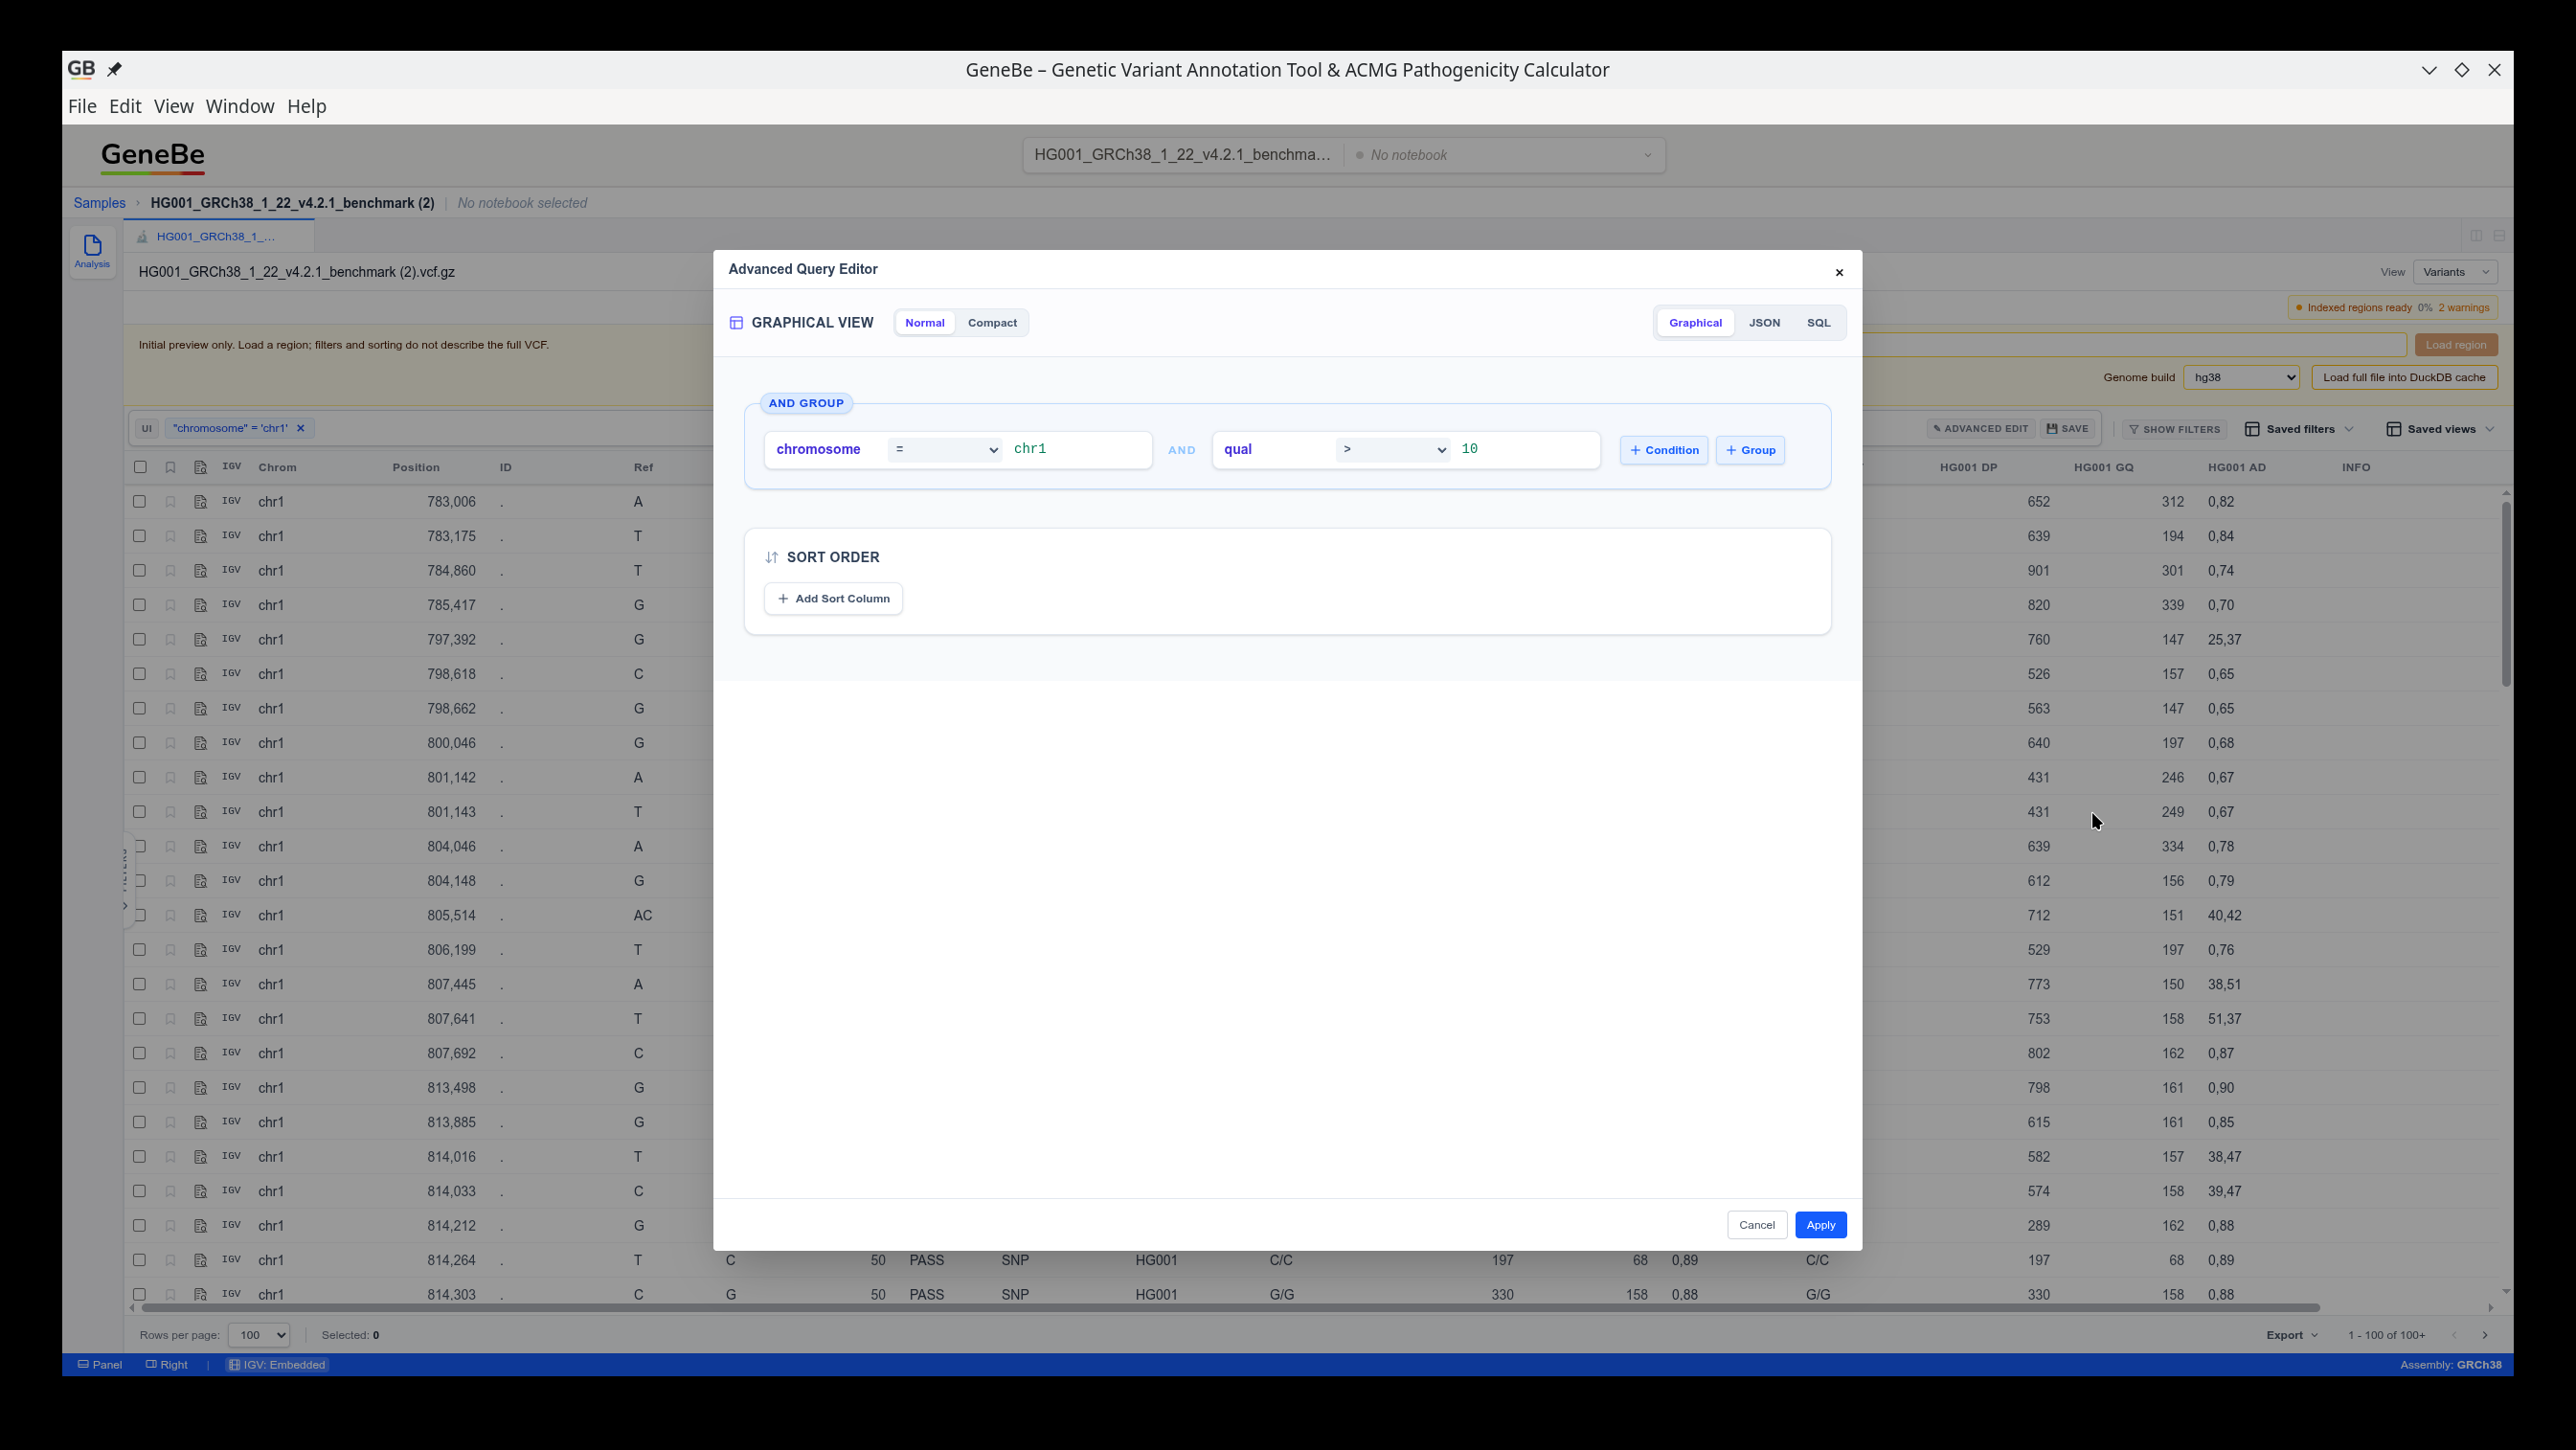Screen dimensions: 2576x1450
Task: Cancel the Advanced Query Editor
Action: [x=1756, y=1225]
